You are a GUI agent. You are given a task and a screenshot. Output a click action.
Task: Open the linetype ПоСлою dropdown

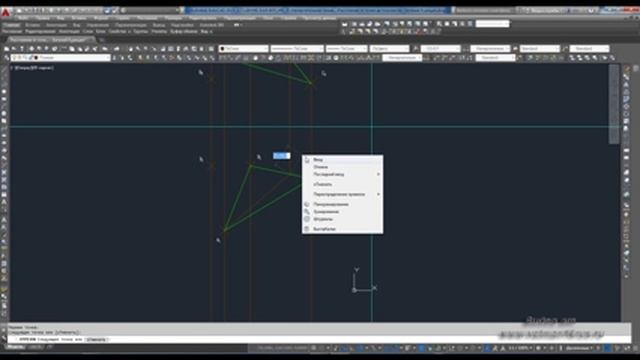pyautogui.click(x=297, y=49)
